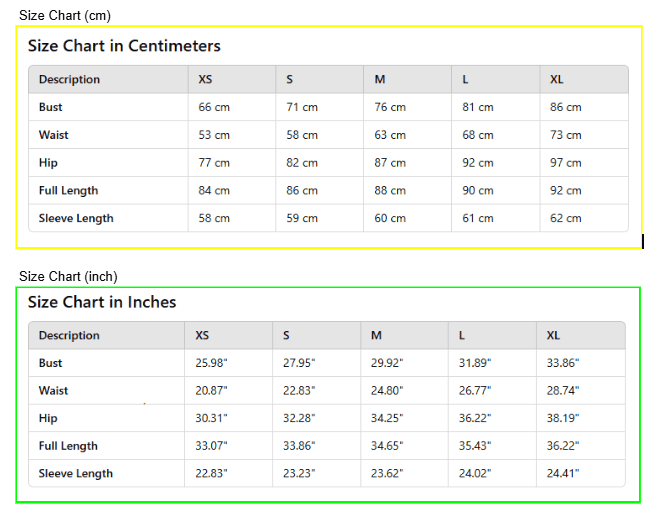
Task: Click the 35.43" Full Length cell under L
Action: 475,446
